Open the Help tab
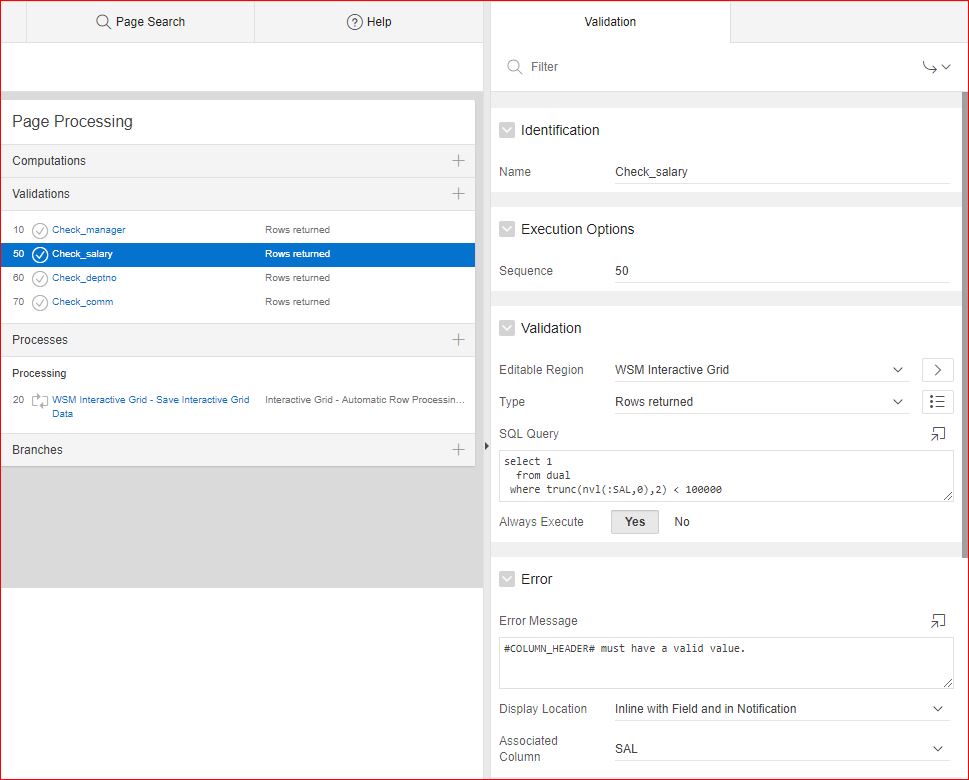The height and width of the screenshot is (780, 969). (369, 22)
